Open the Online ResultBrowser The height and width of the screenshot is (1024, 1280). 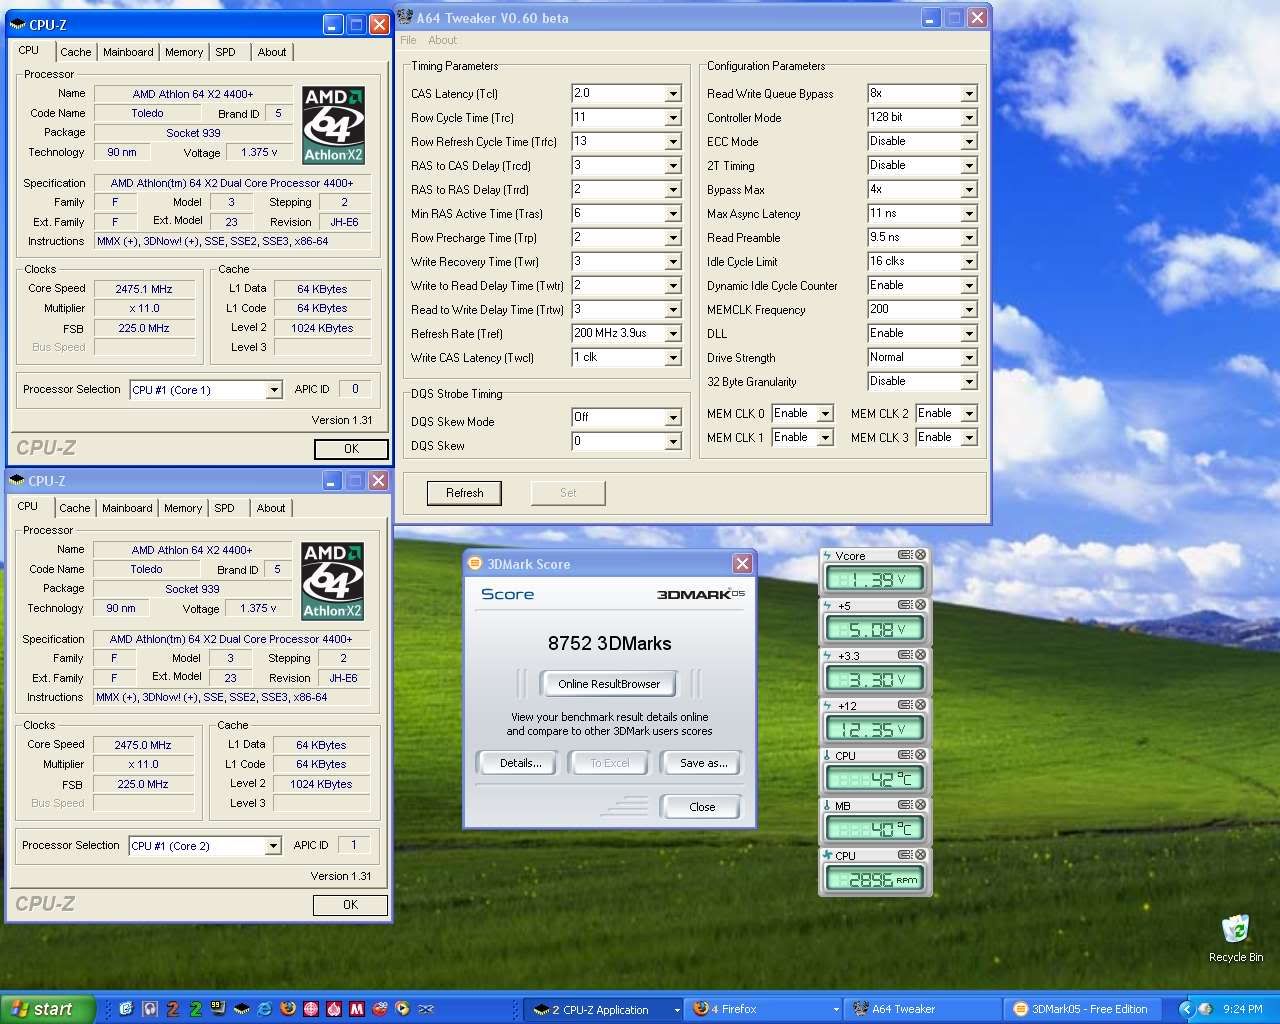click(x=609, y=684)
